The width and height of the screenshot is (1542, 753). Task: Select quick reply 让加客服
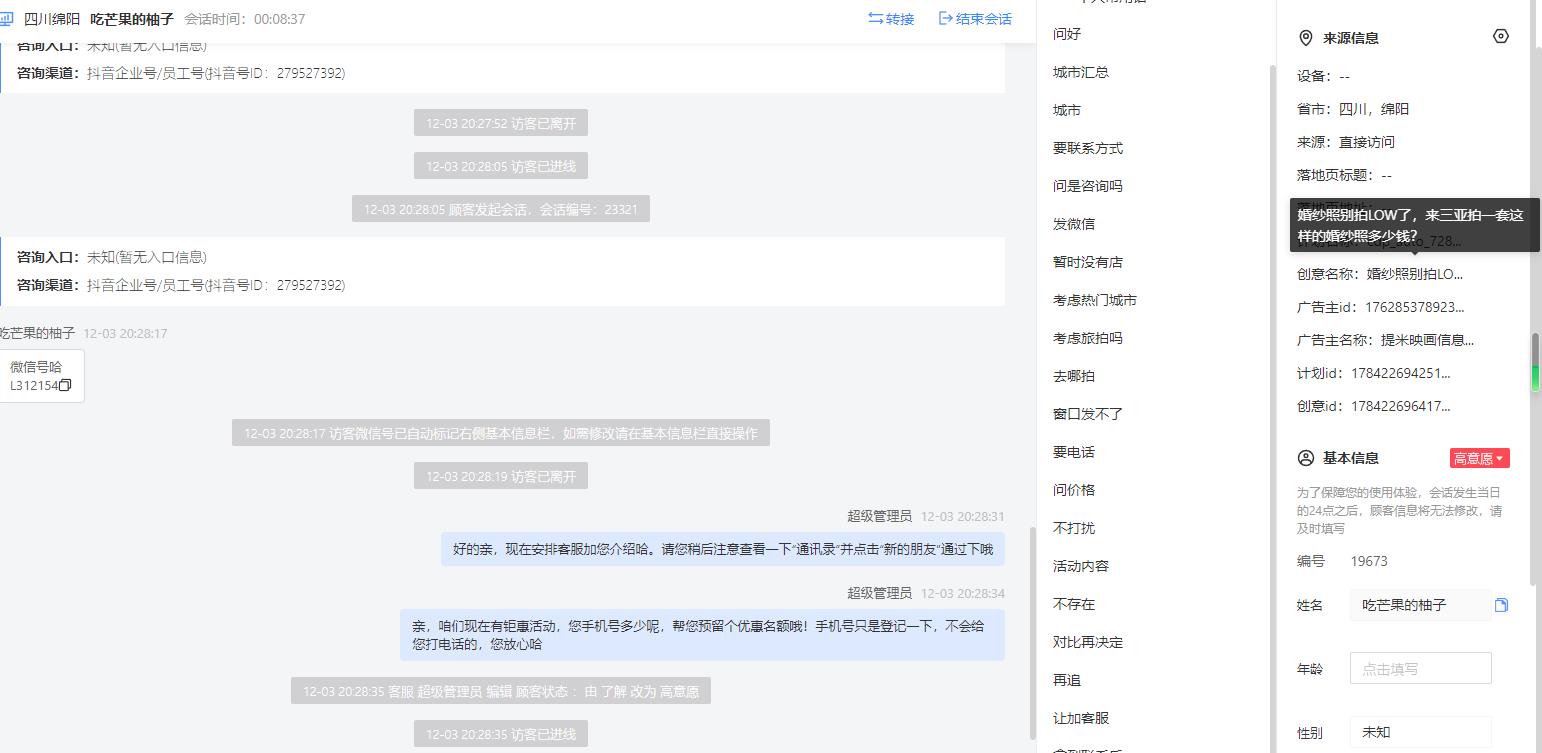(1081, 718)
